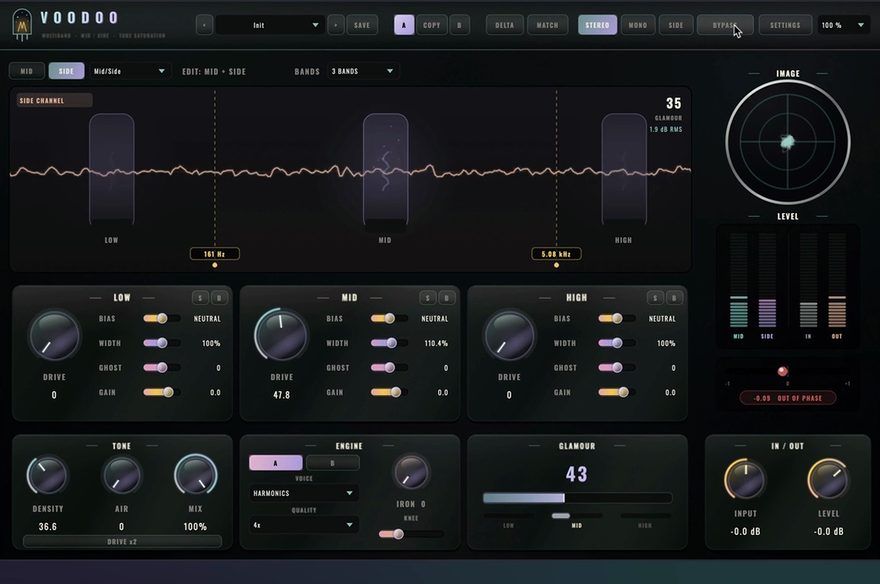Click the Voodoo tube logo icon
This screenshot has width=880, height=584.
point(22,25)
